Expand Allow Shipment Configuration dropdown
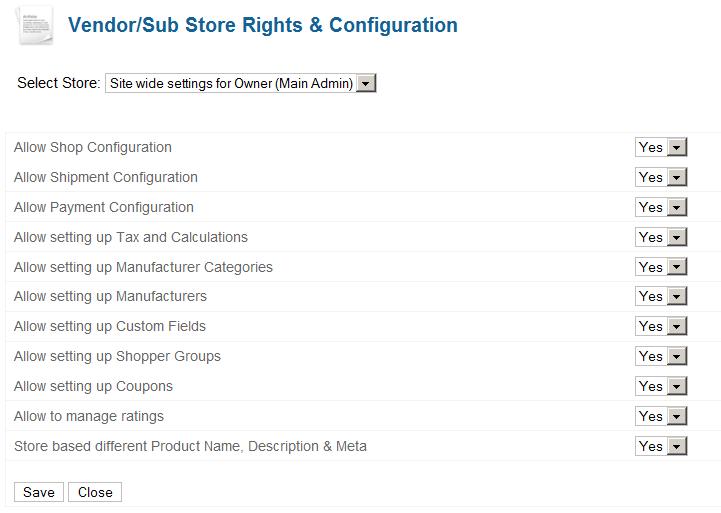 (661, 178)
